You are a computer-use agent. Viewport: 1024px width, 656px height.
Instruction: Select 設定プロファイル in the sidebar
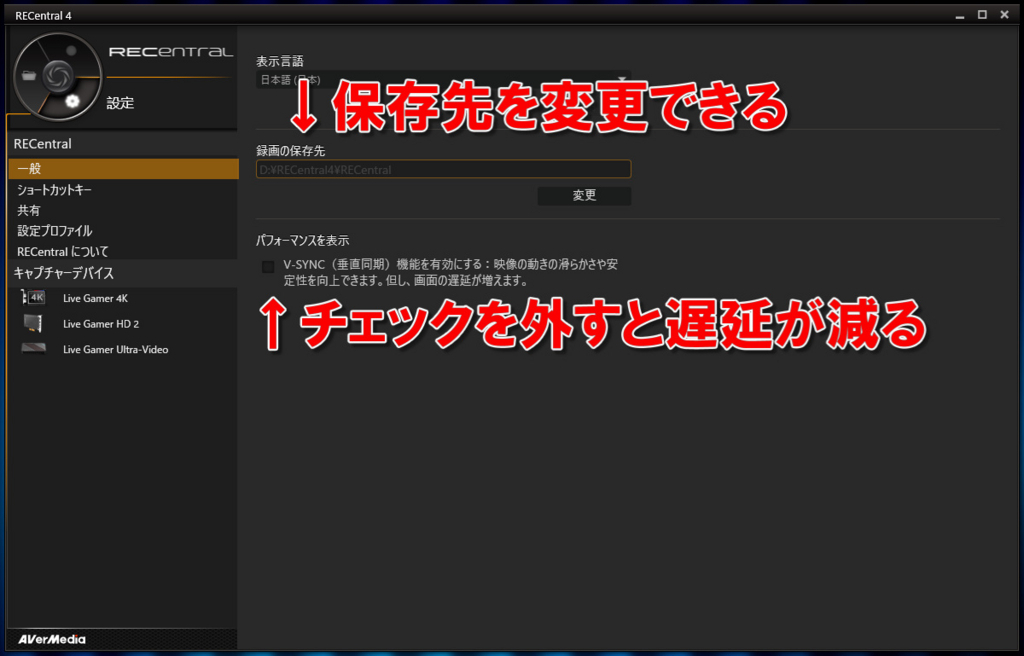(53, 231)
